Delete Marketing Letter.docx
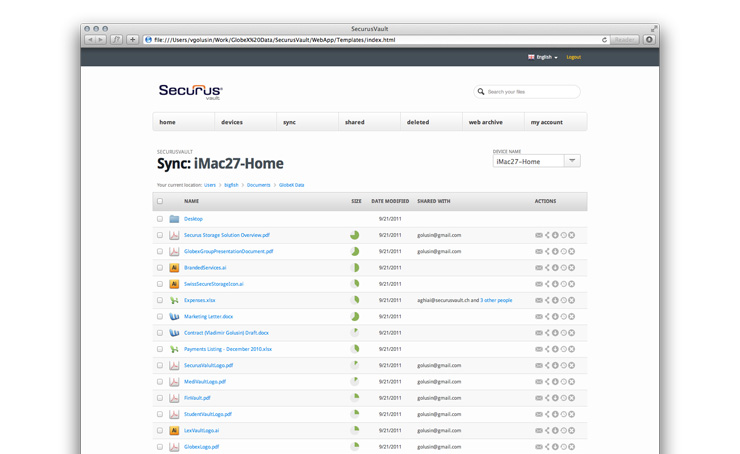Image resolution: width=740 pixels, height=454 pixels. coord(572,317)
